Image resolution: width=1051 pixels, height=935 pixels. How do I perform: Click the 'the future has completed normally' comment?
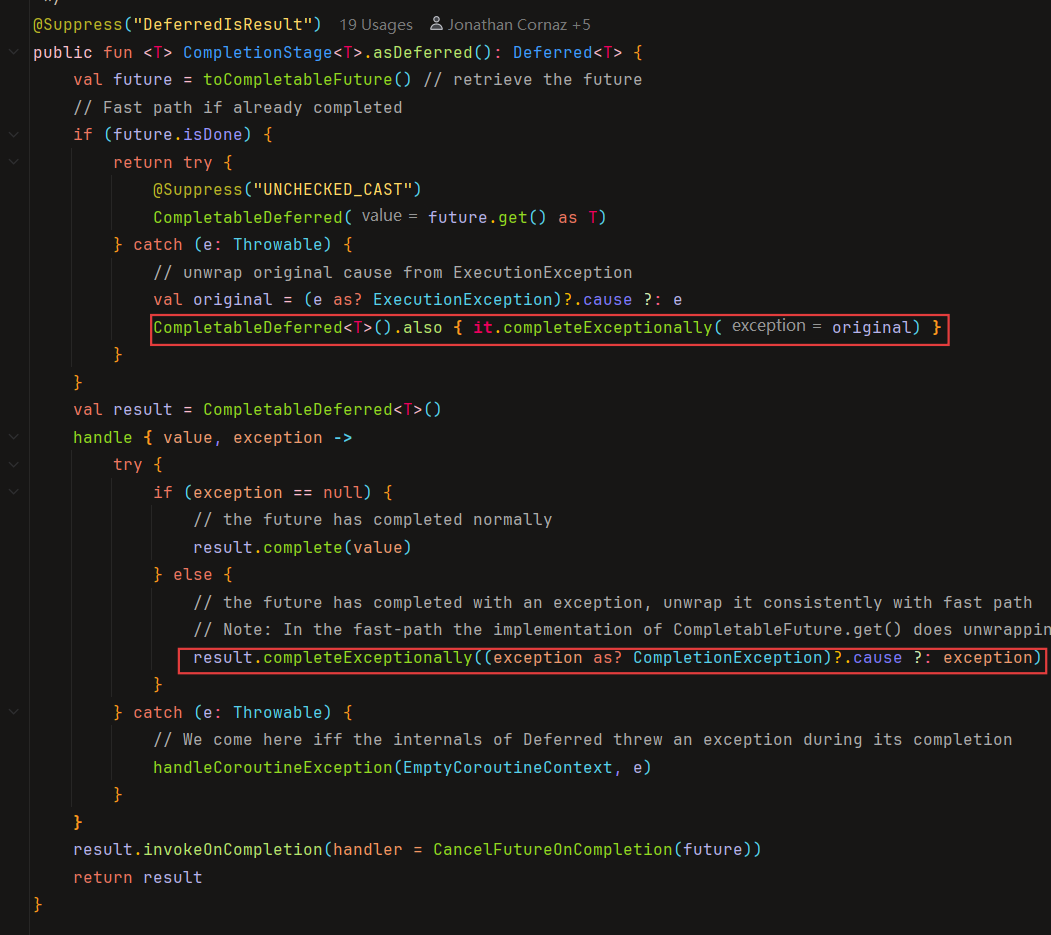pos(373,520)
